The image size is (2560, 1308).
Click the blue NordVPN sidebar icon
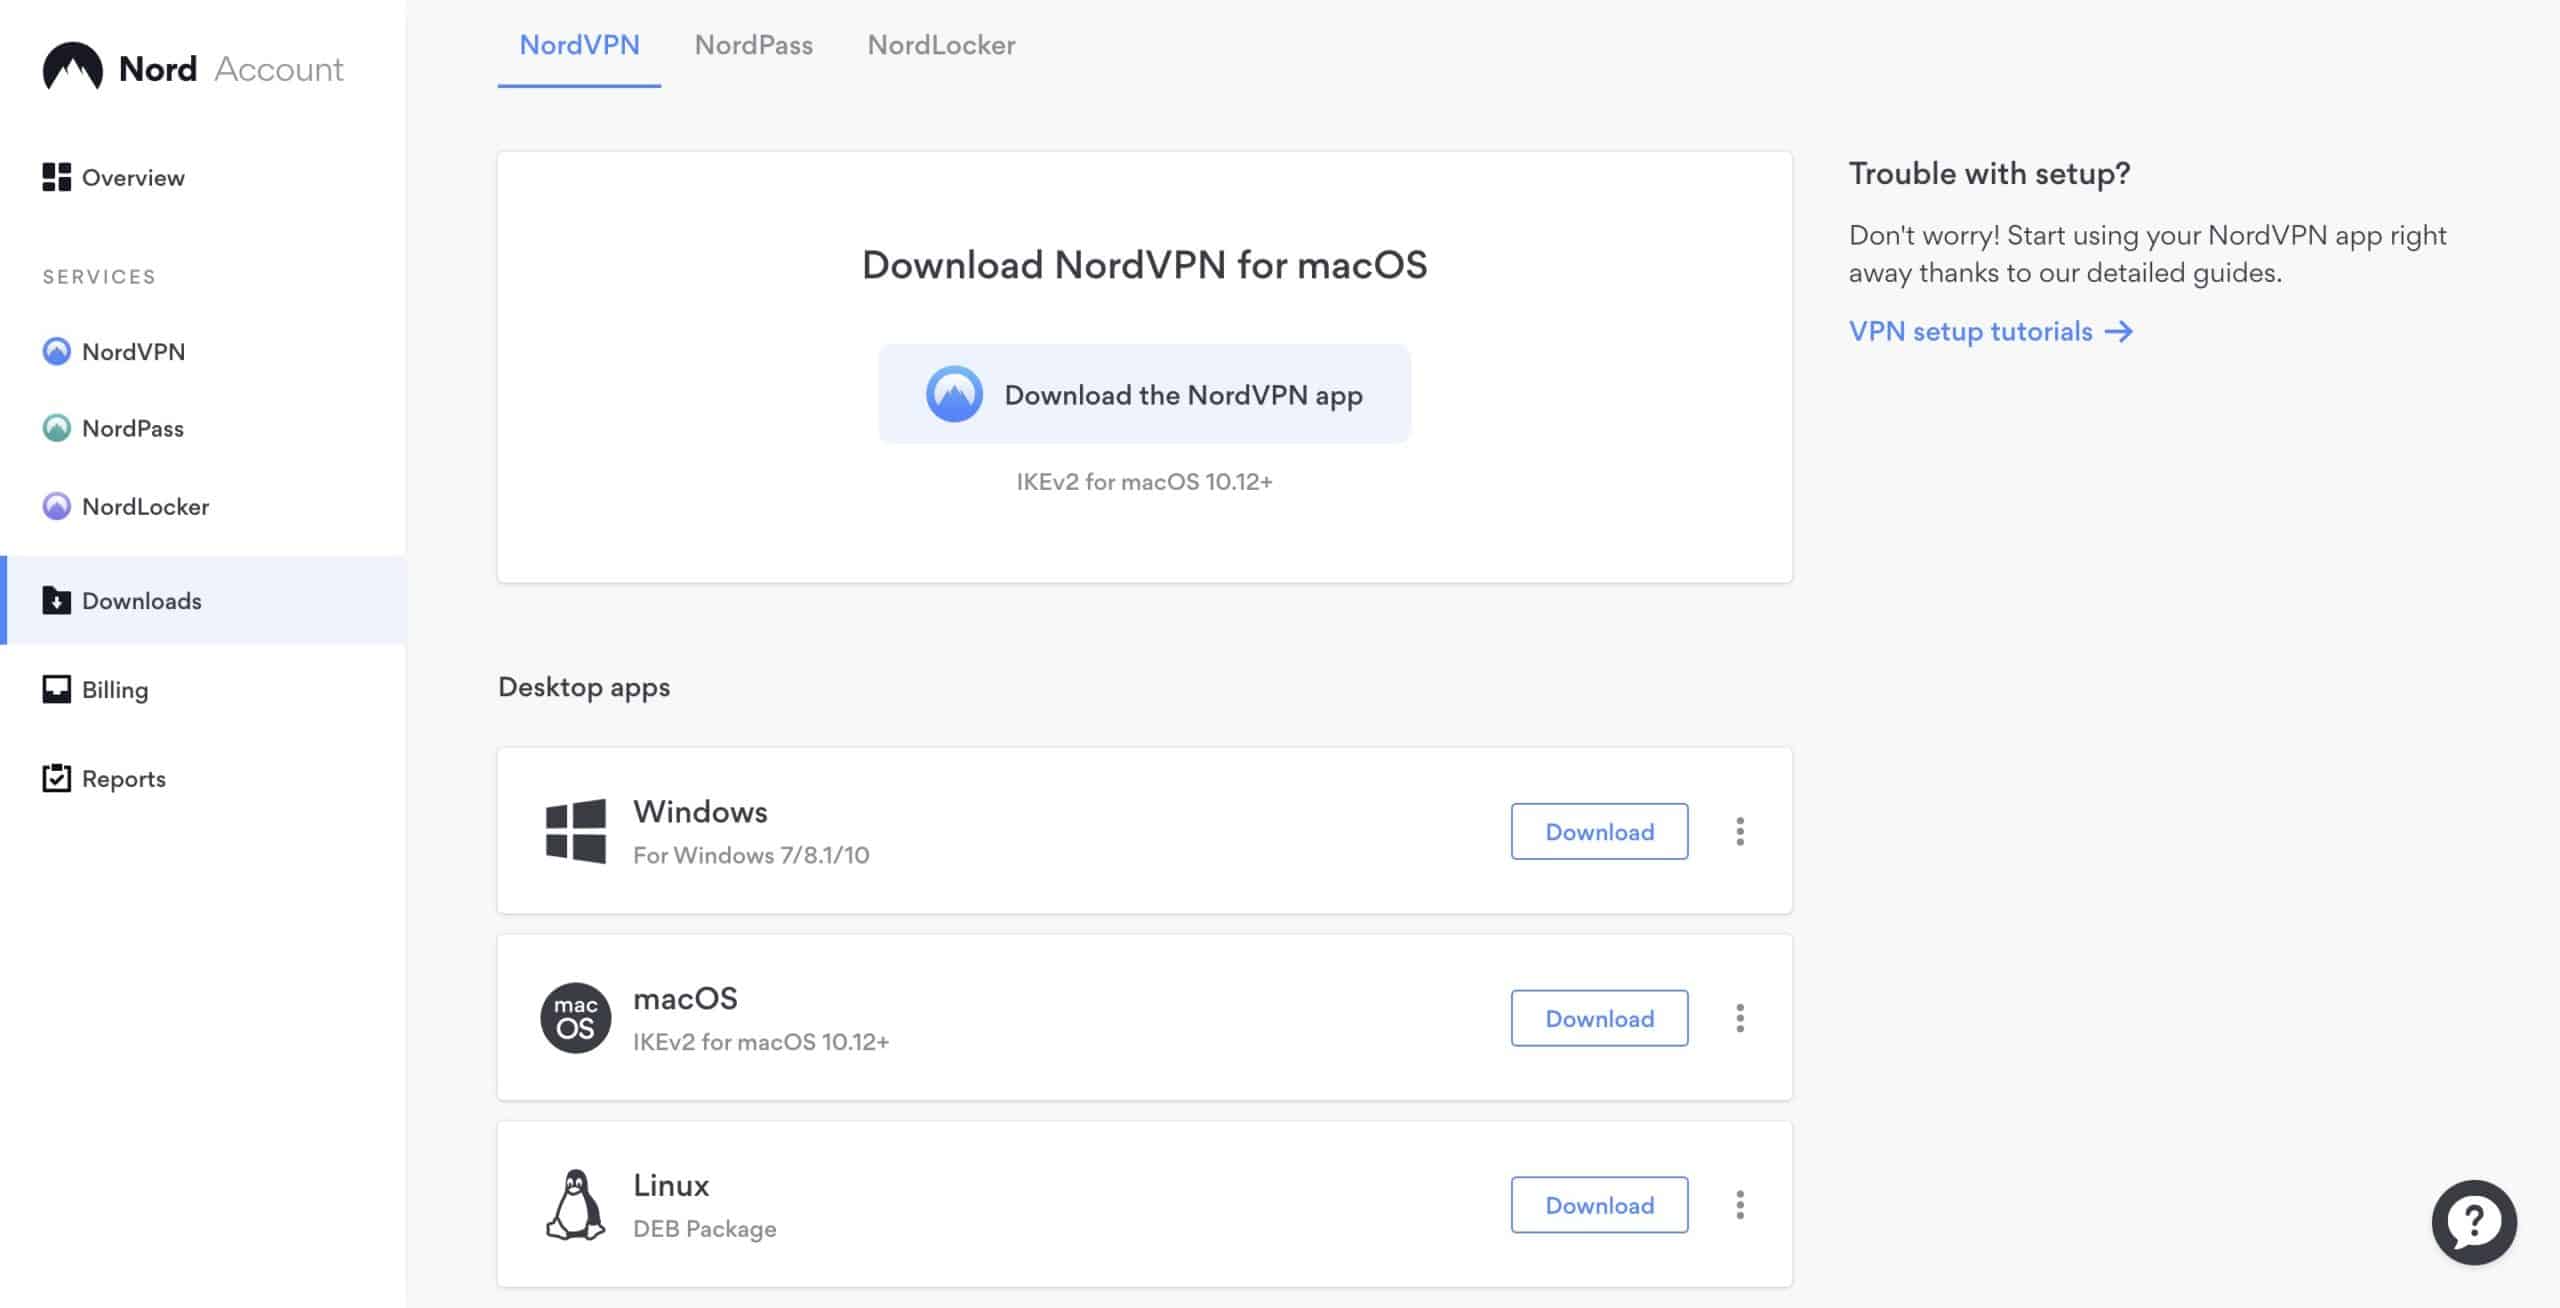pos(56,351)
